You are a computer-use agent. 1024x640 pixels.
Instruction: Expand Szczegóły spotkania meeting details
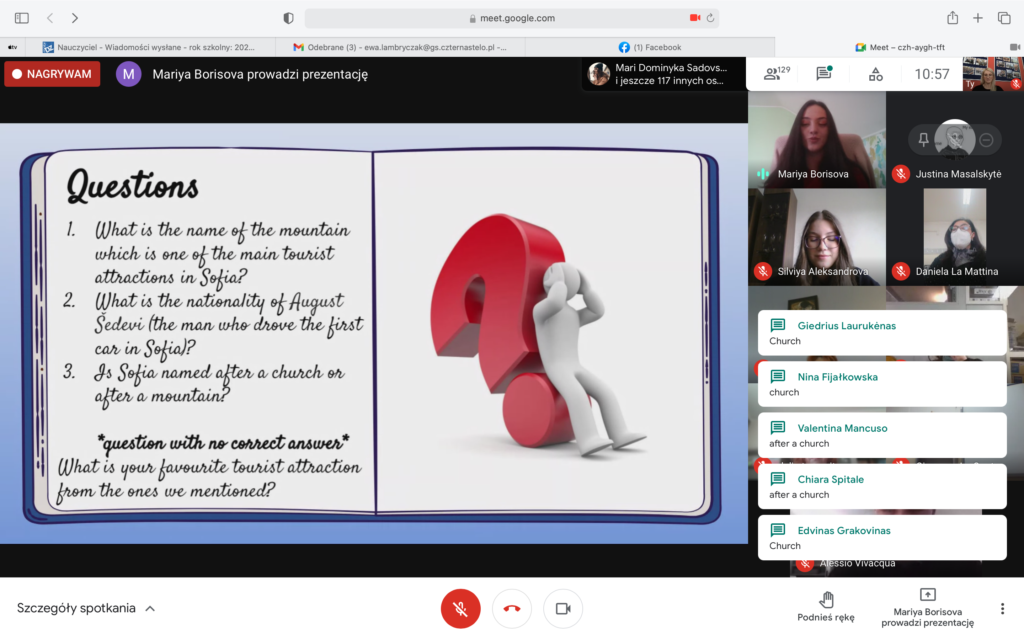pyautogui.click(x=86, y=608)
